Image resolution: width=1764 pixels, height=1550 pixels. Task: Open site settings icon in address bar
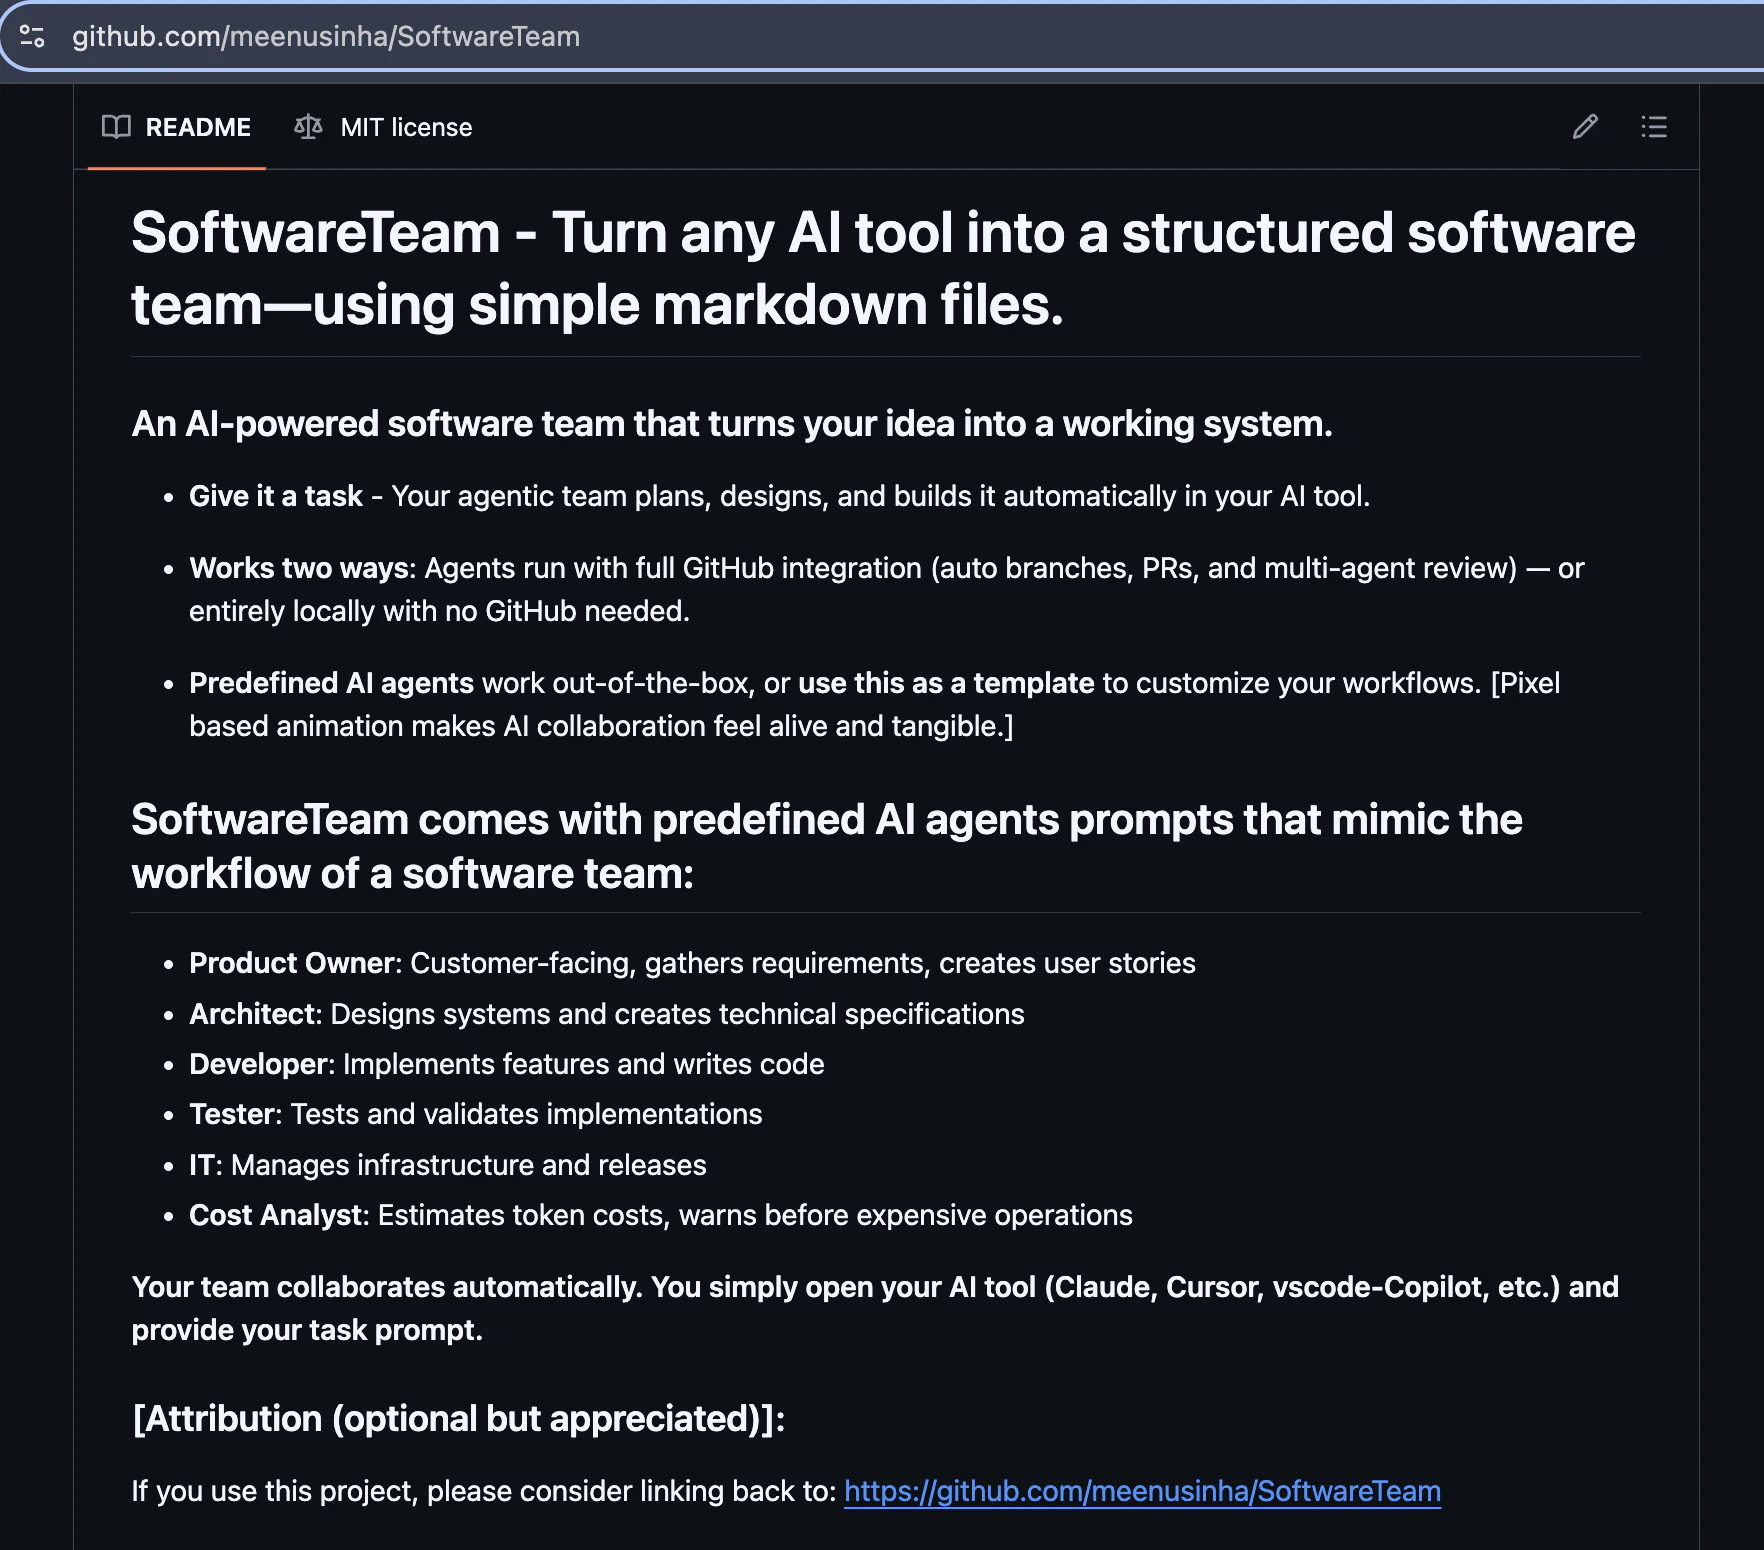click(x=33, y=36)
